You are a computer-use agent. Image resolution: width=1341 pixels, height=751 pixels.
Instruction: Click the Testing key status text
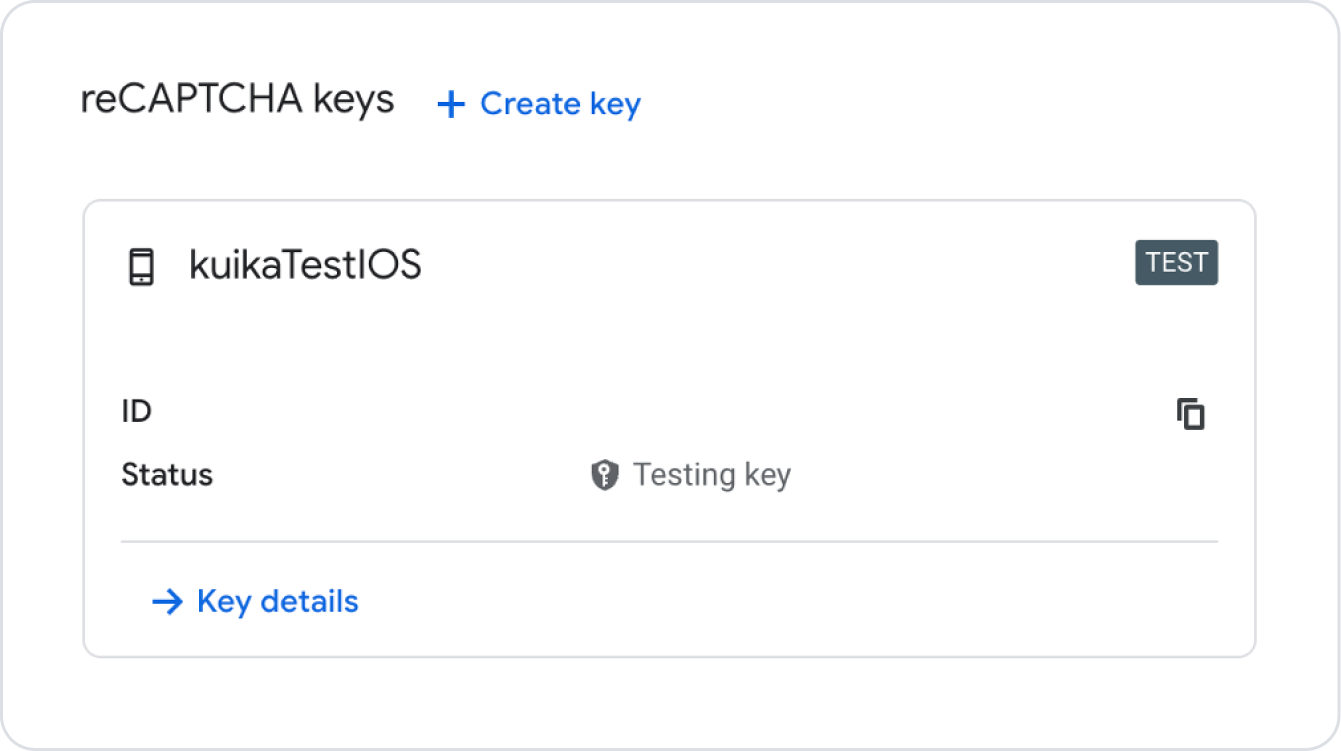(x=711, y=474)
